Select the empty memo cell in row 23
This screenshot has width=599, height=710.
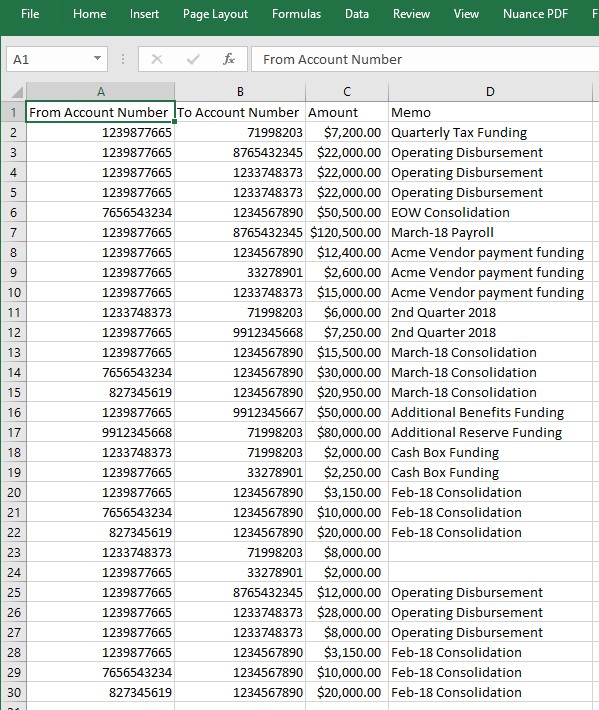pyautogui.click(x=490, y=552)
